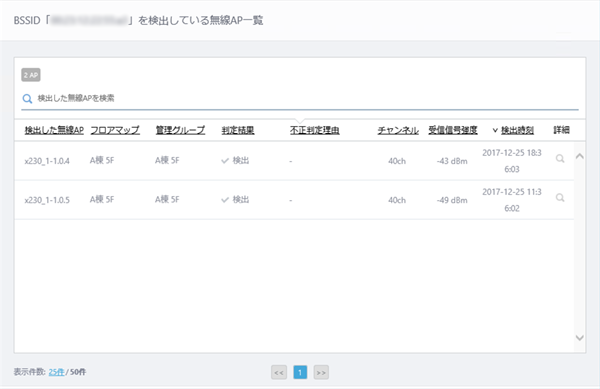The height and width of the screenshot is (389, 600).
Task: Sort by フロアマップ column
Action: click(x=115, y=130)
